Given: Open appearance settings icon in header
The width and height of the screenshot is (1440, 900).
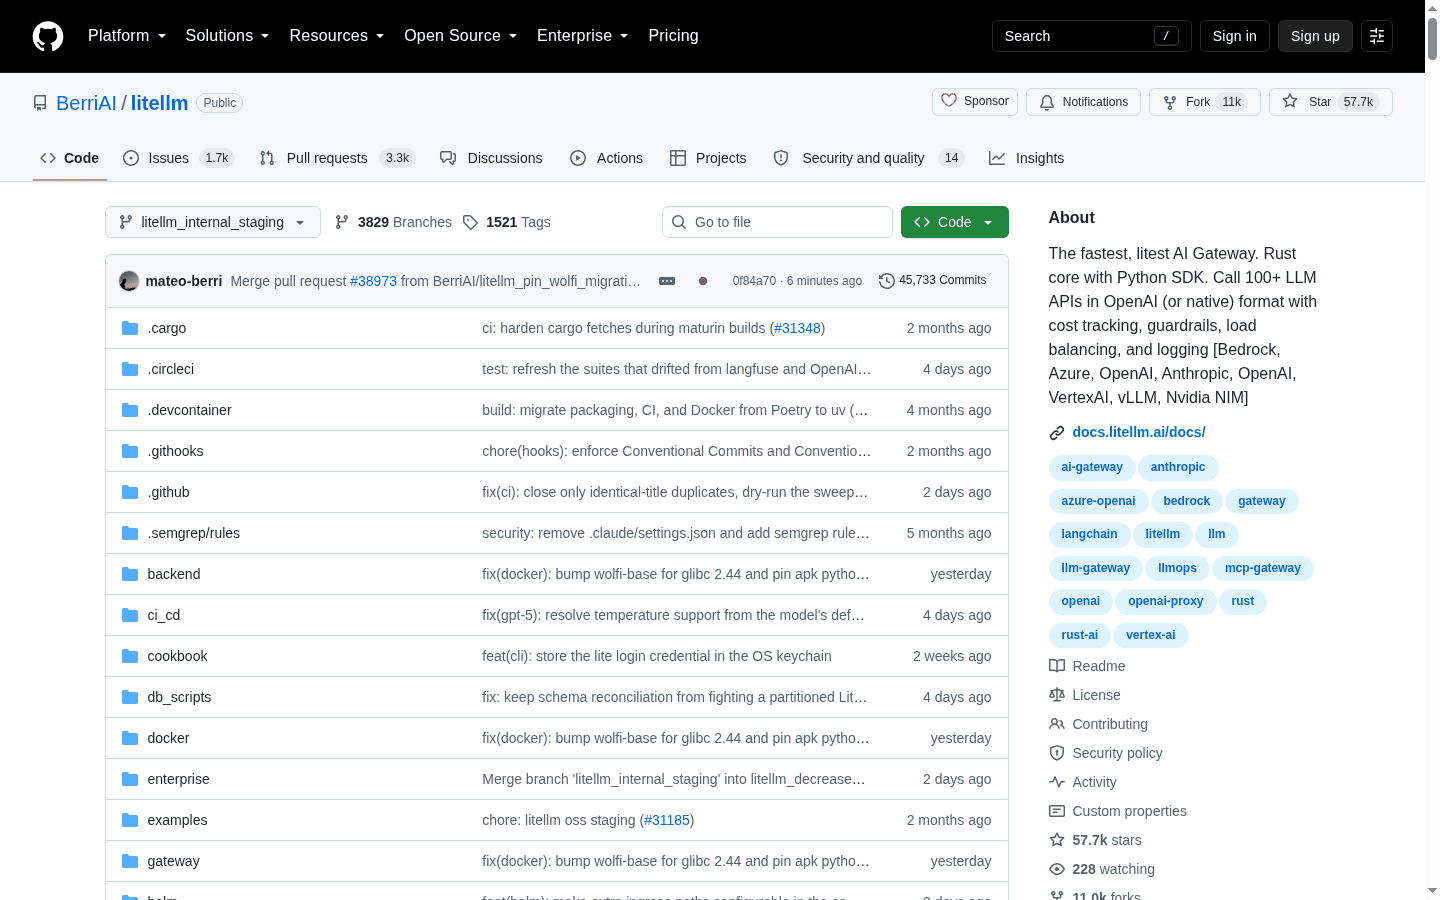Looking at the screenshot, I should click(x=1377, y=36).
